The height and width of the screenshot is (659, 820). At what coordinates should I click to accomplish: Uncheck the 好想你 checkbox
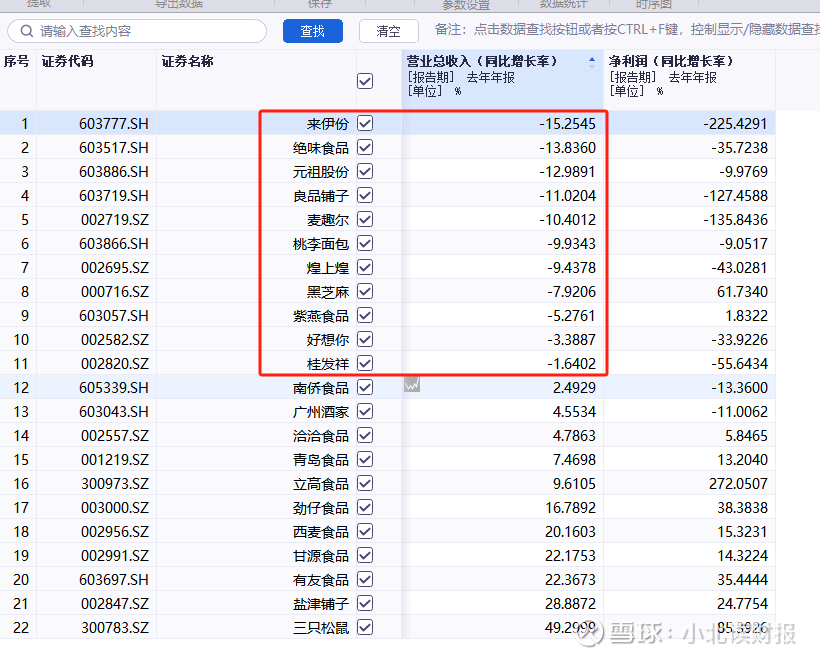365,339
